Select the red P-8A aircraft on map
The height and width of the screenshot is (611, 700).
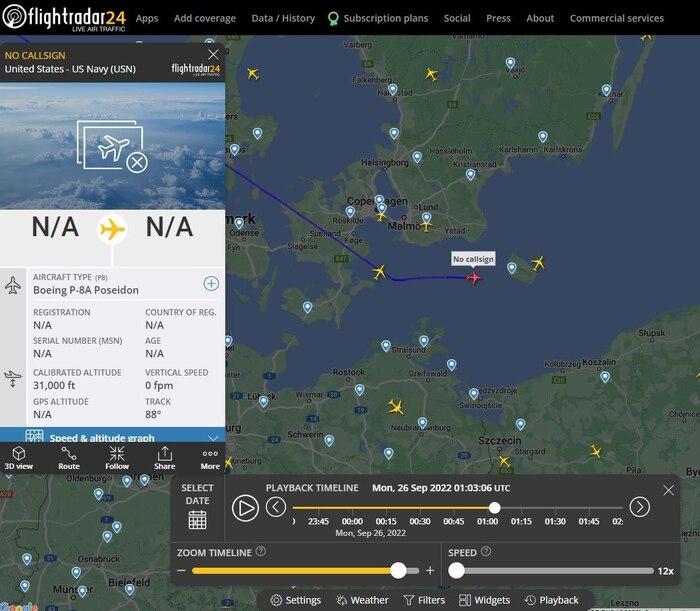pos(473,278)
